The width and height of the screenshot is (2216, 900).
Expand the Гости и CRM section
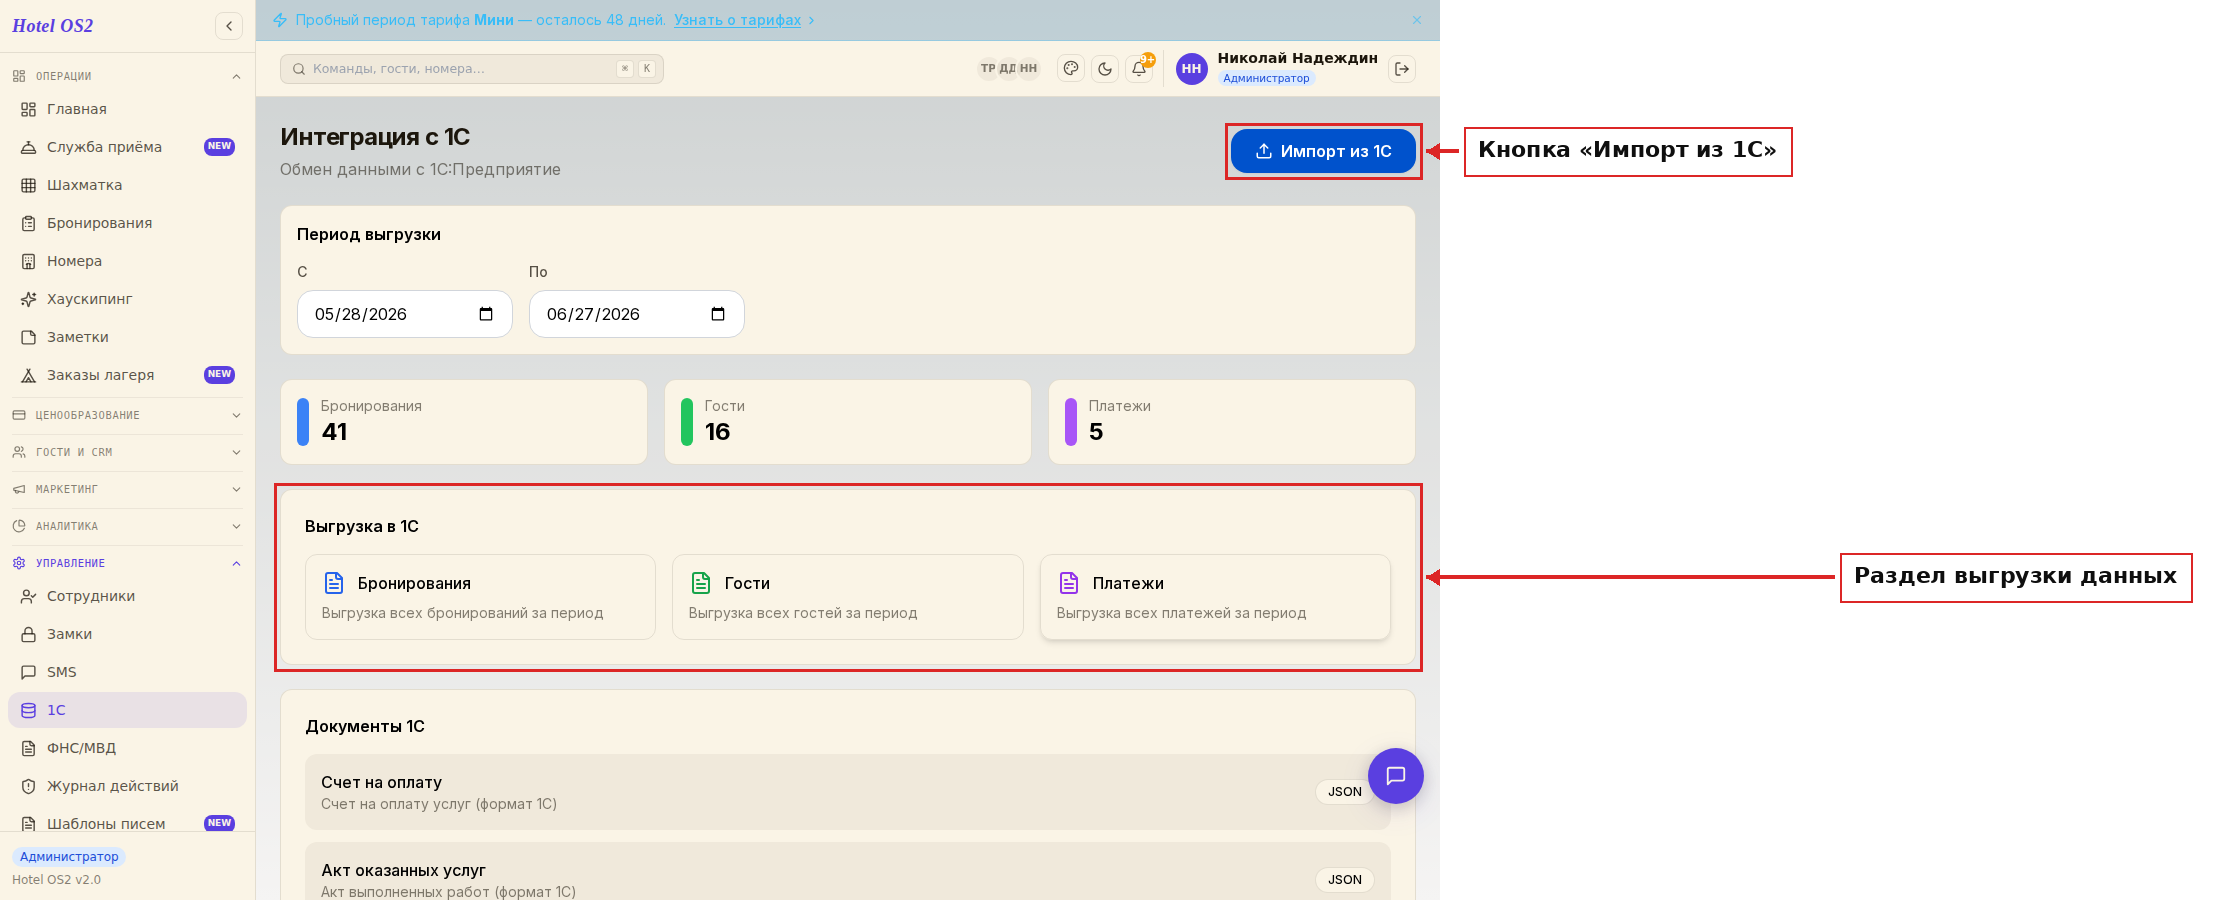click(127, 452)
